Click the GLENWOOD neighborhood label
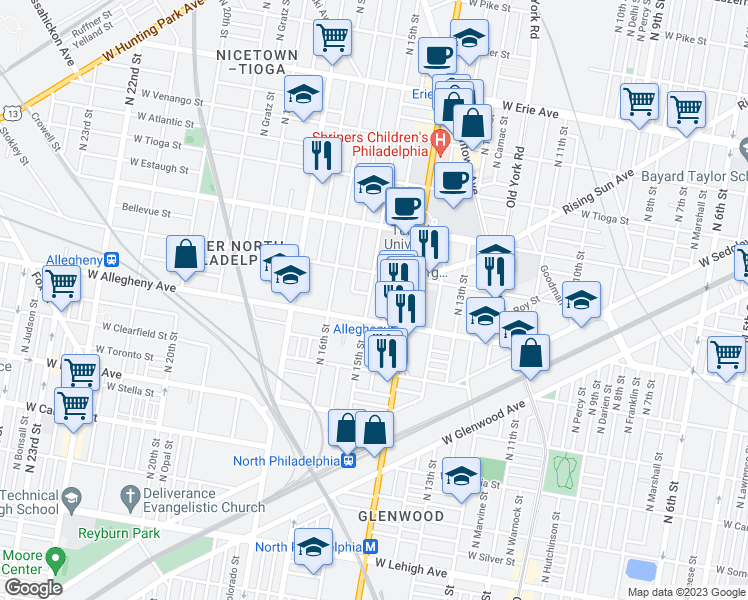Viewport: 748px width, 600px height. pyautogui.click(x=401, y=516)
